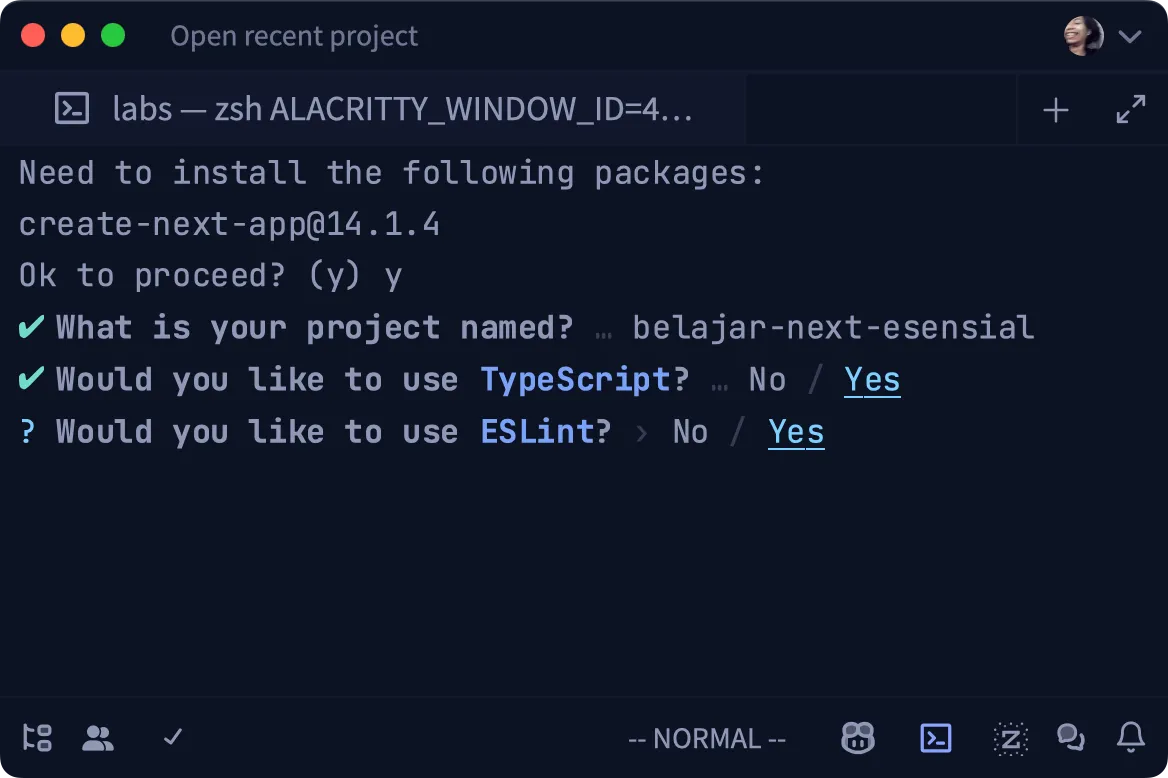Toggle zoom on the terminal pane

point(1131,110)
